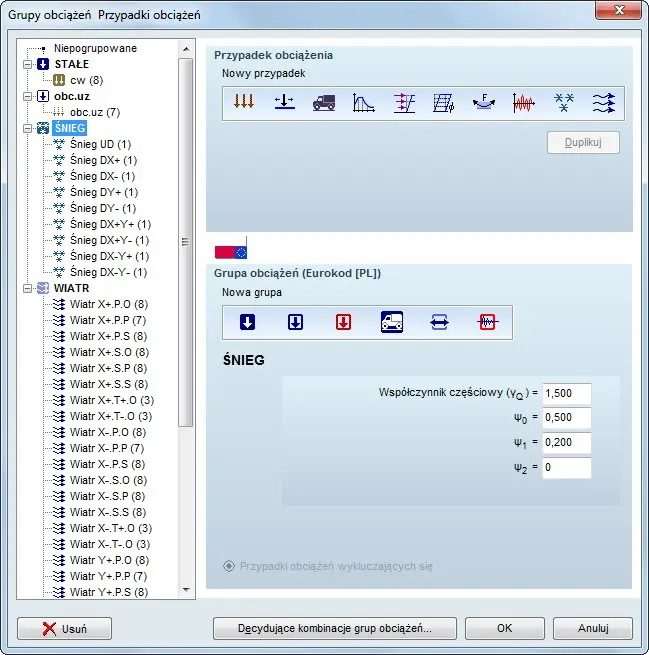
Task: Create new vehicle load group icon
Action: click(391, 321)
